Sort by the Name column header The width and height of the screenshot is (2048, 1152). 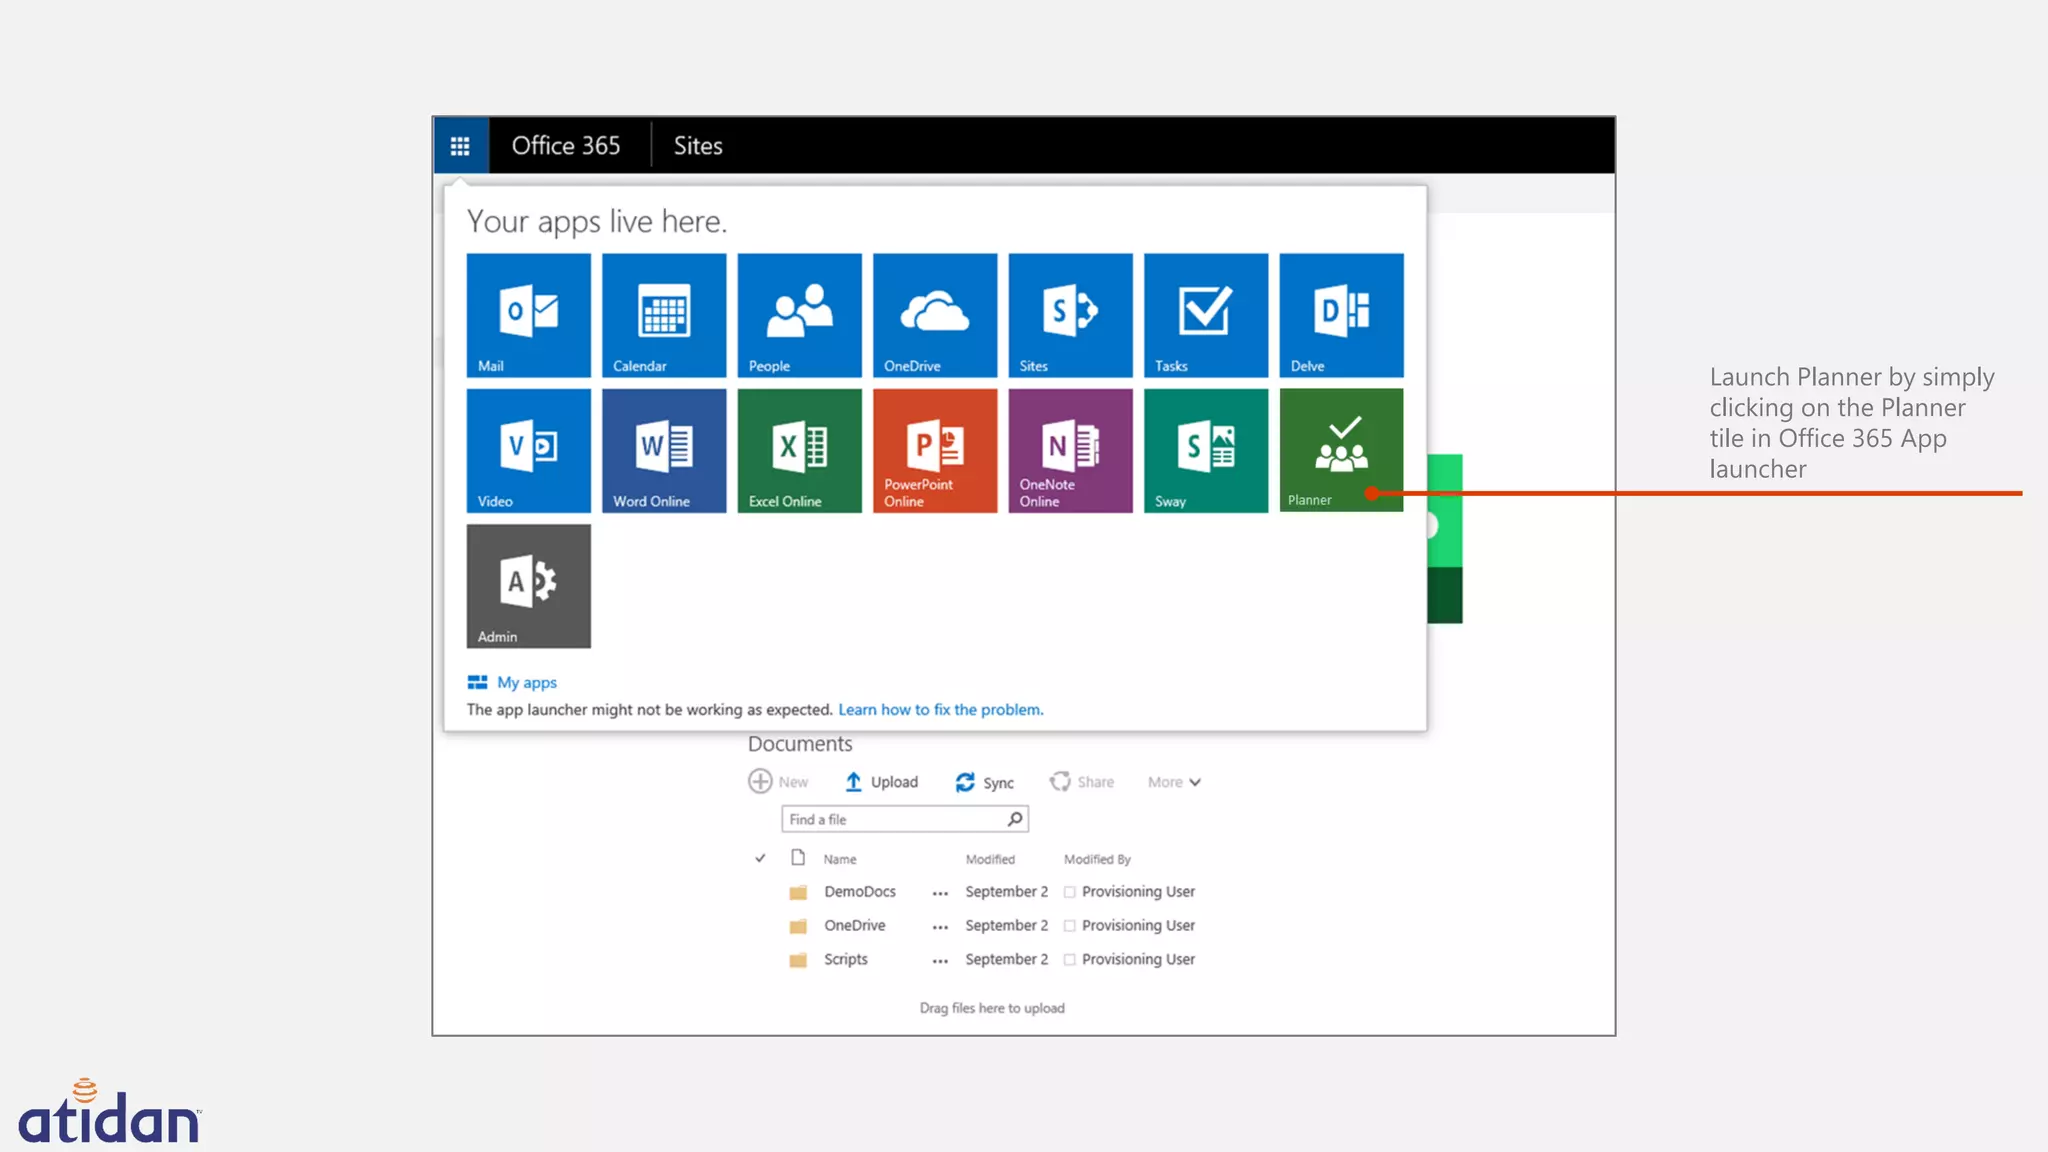pyautogui.click(x=840, y=859)
